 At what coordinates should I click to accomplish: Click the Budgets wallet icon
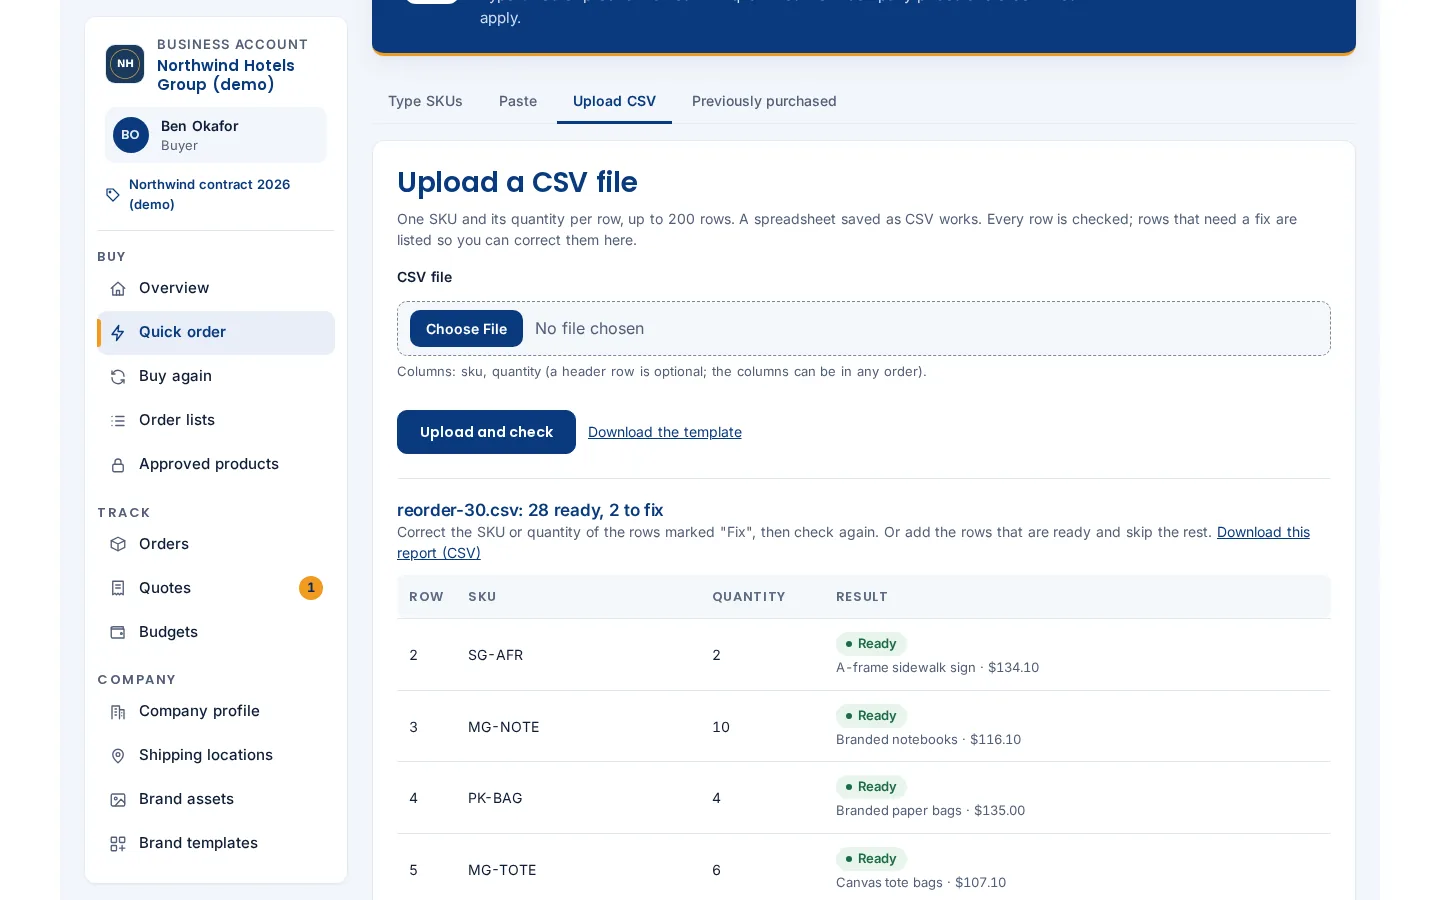118,632
